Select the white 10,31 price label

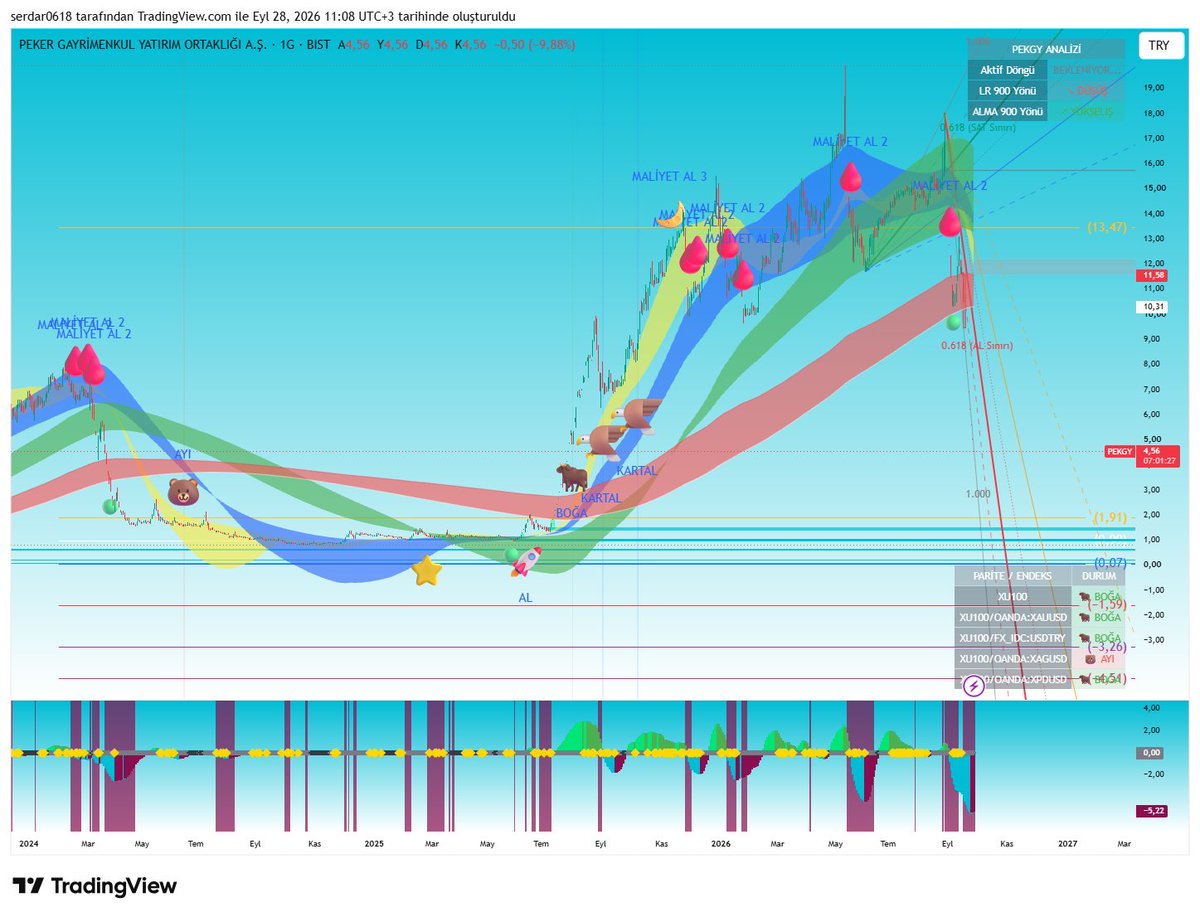point(1151,307)
